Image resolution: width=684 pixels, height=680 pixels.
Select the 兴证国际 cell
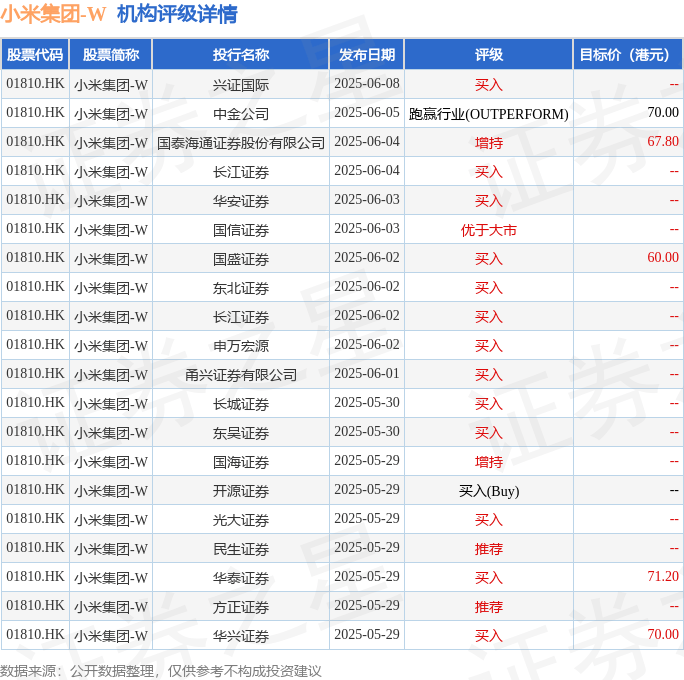click(x=241, y=85)
